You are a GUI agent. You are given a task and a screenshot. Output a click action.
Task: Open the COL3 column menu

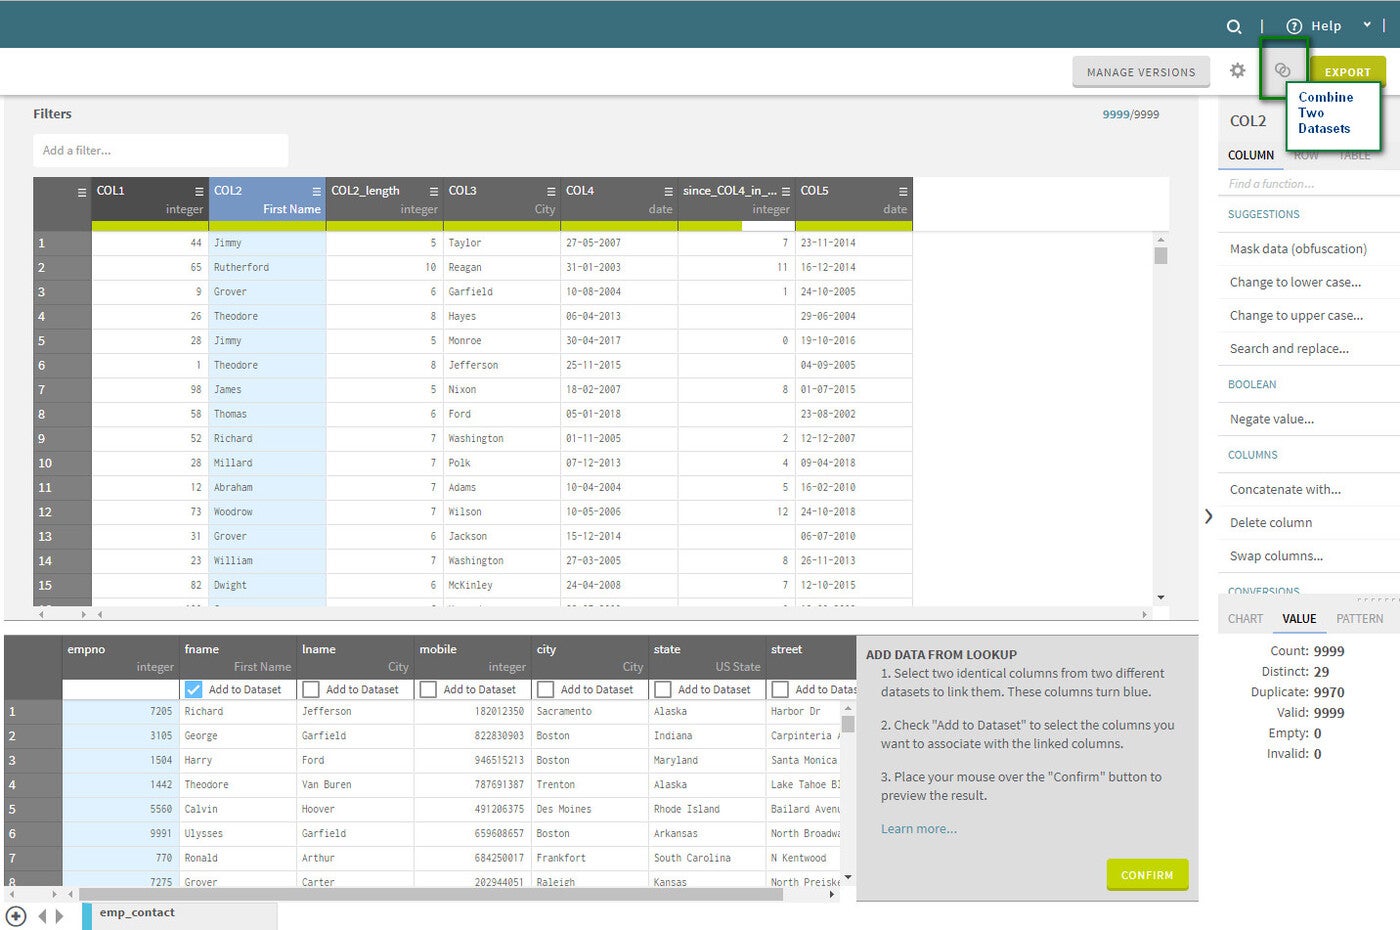[551, 191]
